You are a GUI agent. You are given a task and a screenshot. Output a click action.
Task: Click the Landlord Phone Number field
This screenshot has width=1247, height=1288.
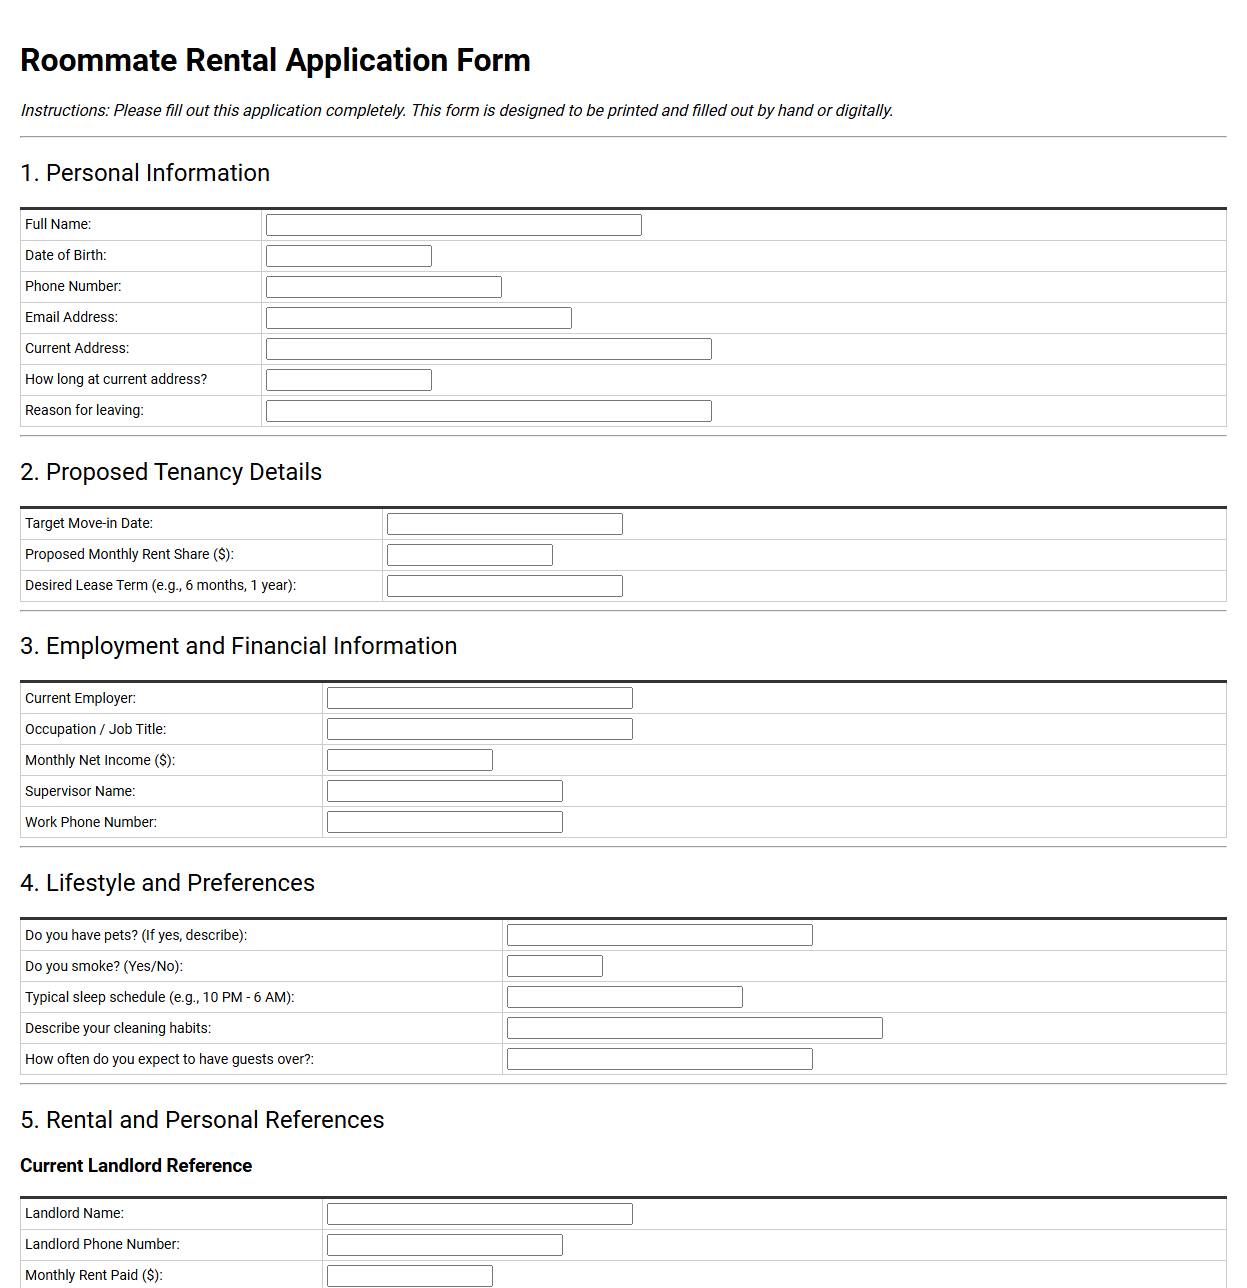pyautogui.click(x=445, y=1245)
